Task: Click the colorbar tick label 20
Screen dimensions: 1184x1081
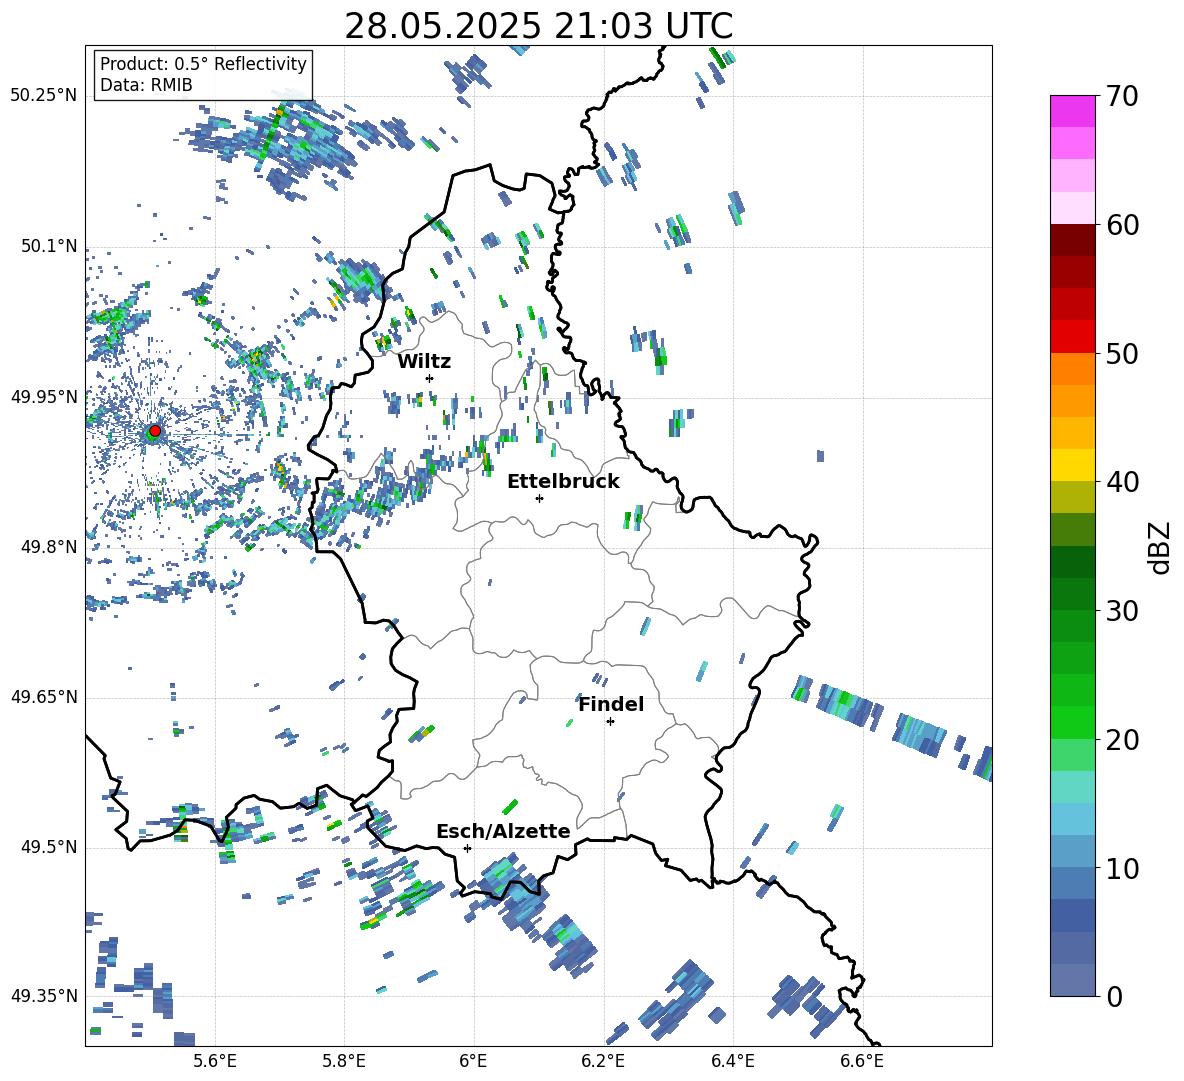Action: click(x=1122, y=740)
